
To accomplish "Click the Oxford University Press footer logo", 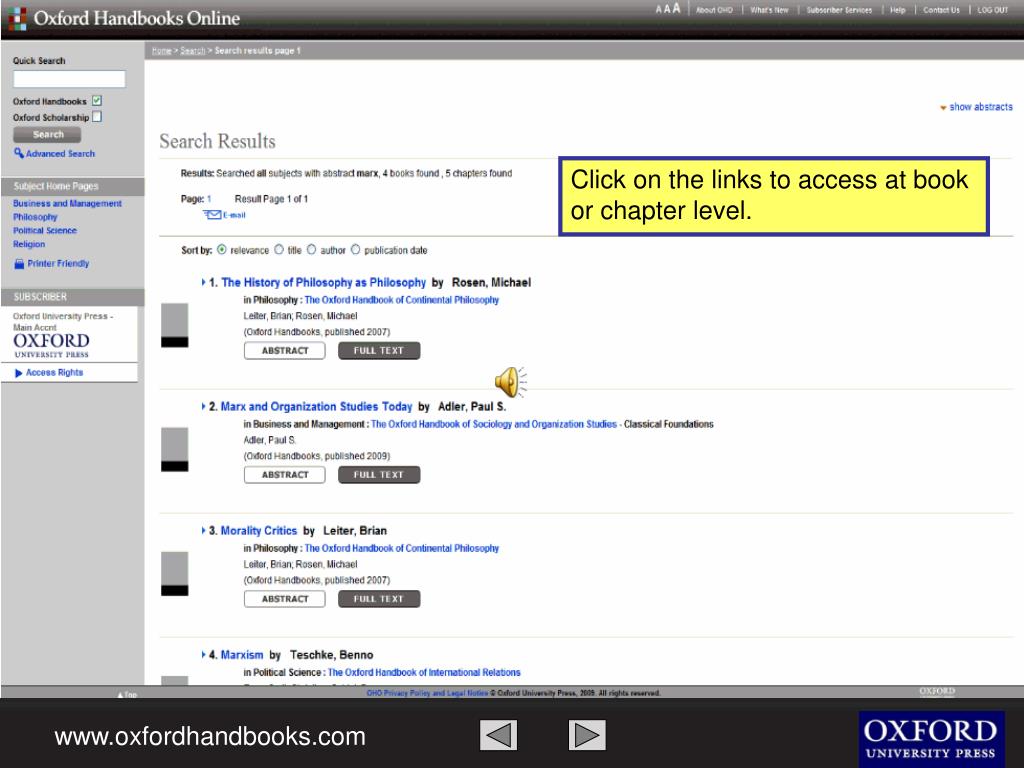I will click(931, 739).
